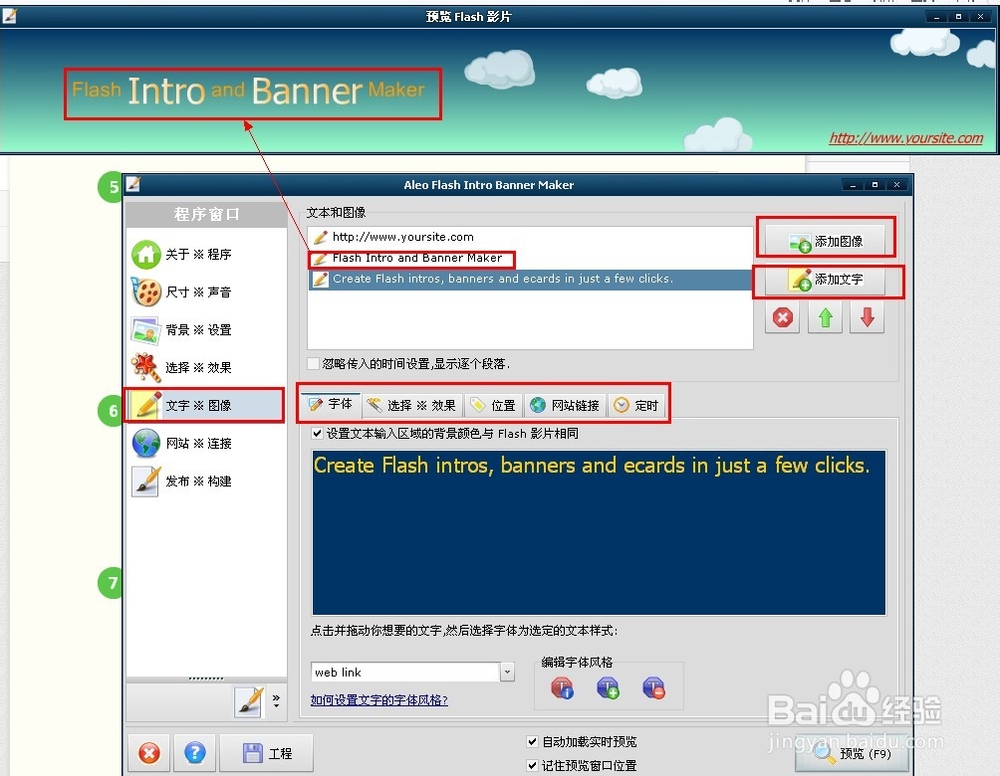Click the add font style icon
The width and height of the screenshot is (1000, 776).
pyautogui.click(x=608, y=689)
